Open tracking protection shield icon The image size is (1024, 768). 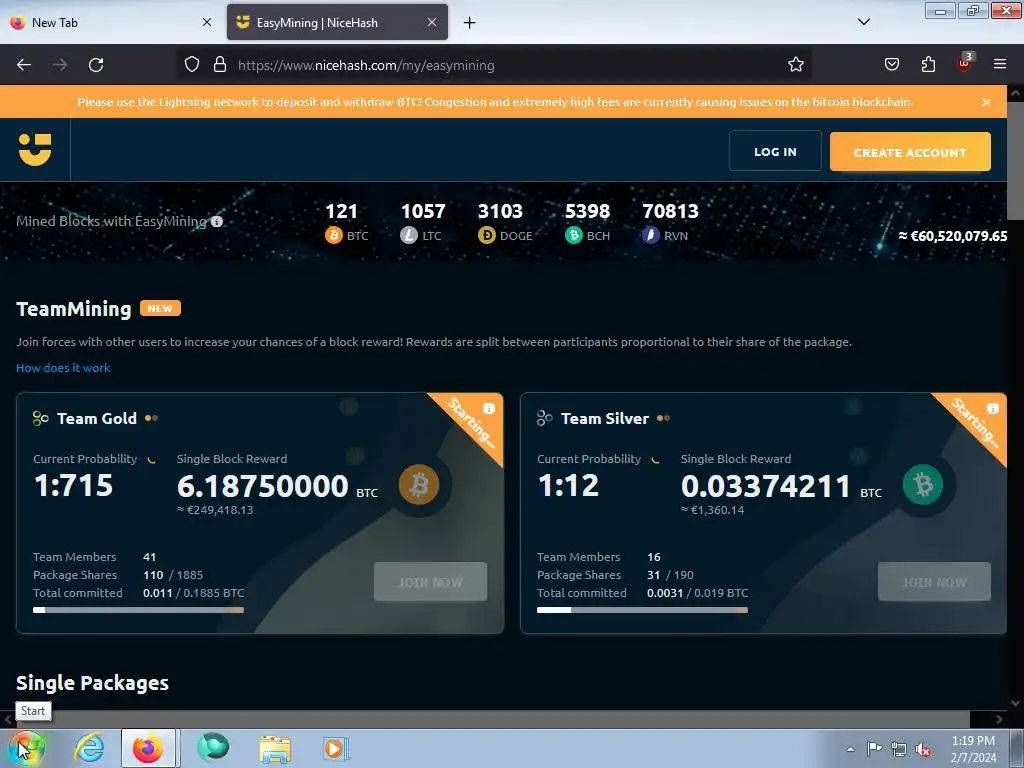(191, 65)
